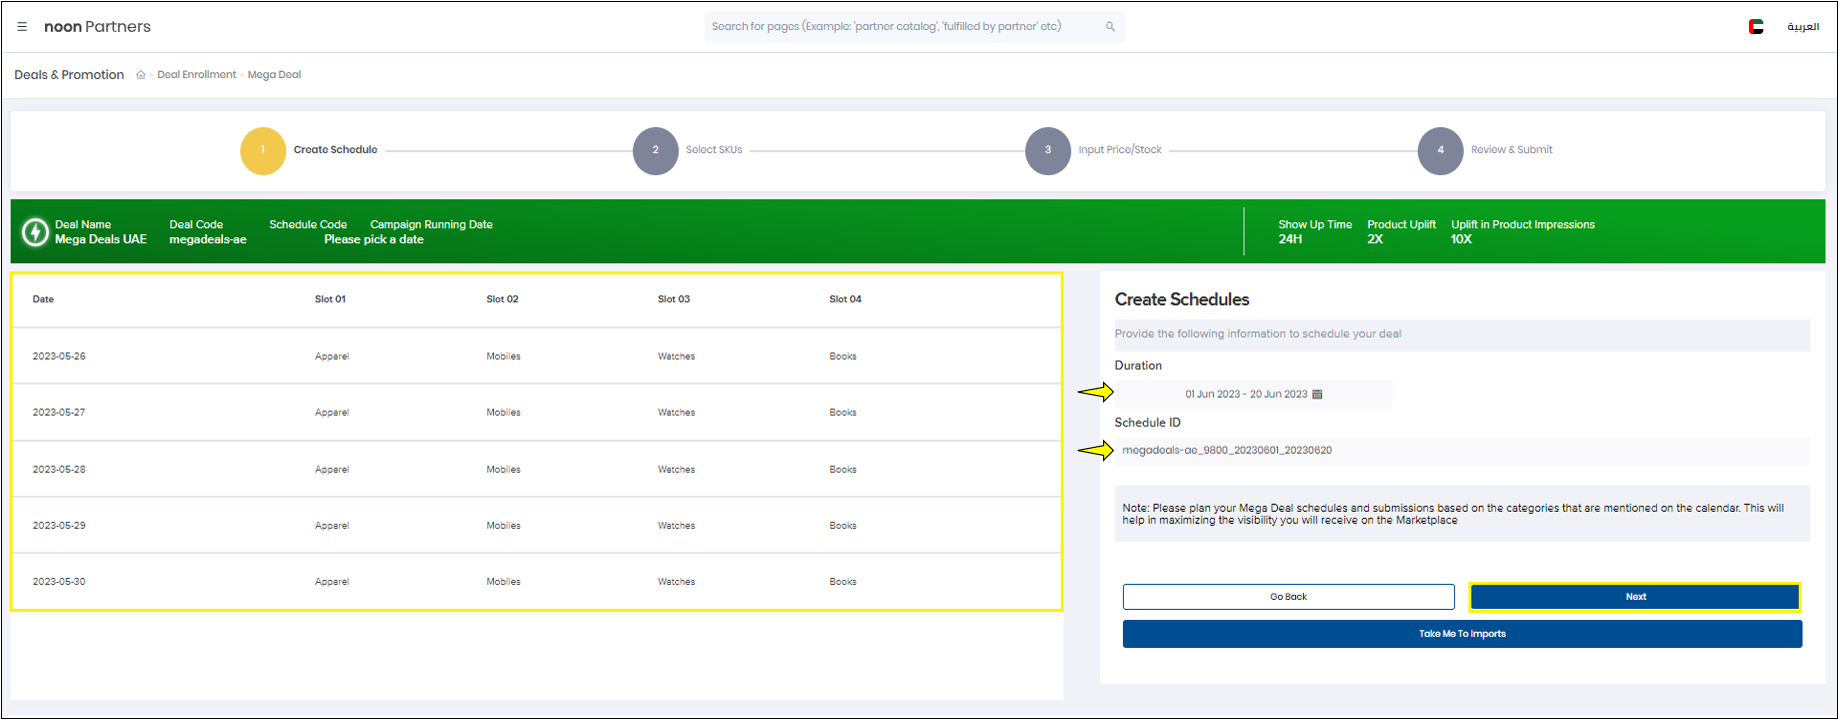Select the 2023-05-29 date cell
Image resolution: width=1840 pixels, height=720 pixels.
coord(59,525)
